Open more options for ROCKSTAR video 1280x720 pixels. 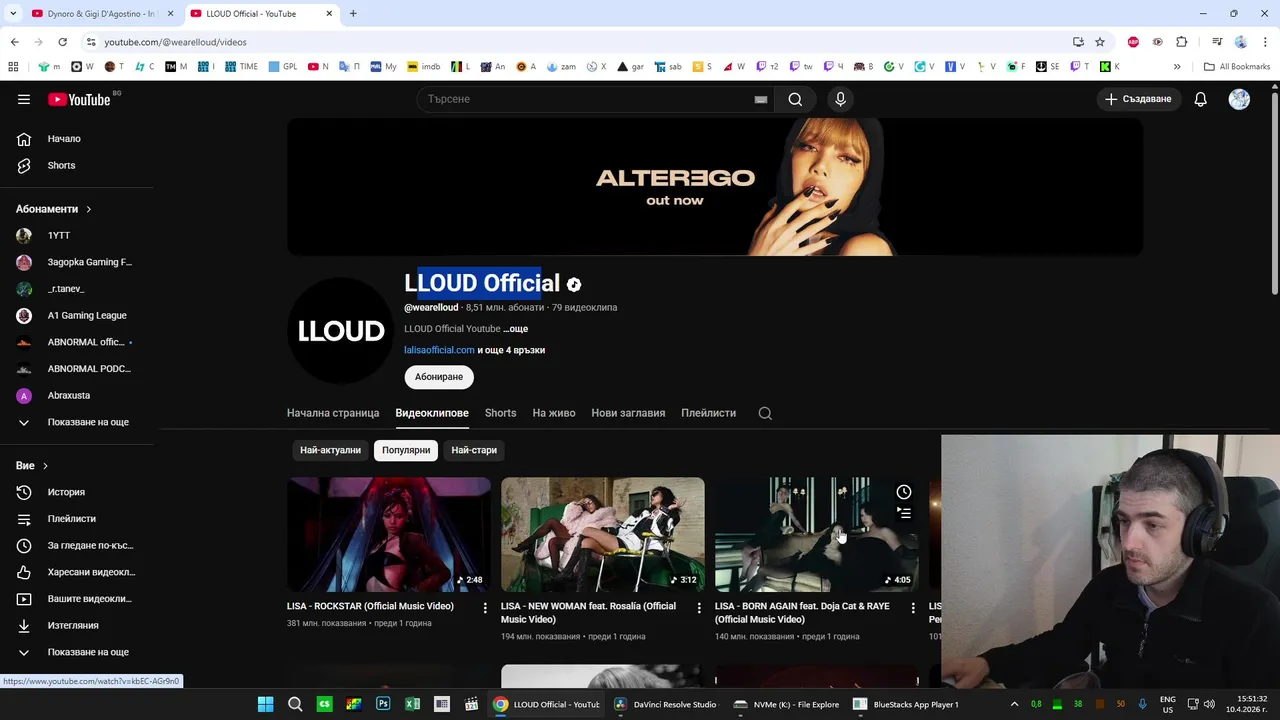point(485,608)
